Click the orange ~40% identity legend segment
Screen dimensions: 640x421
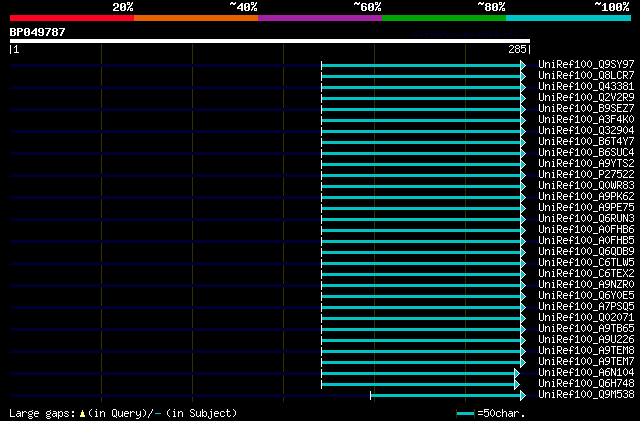(x=196, y=18)
